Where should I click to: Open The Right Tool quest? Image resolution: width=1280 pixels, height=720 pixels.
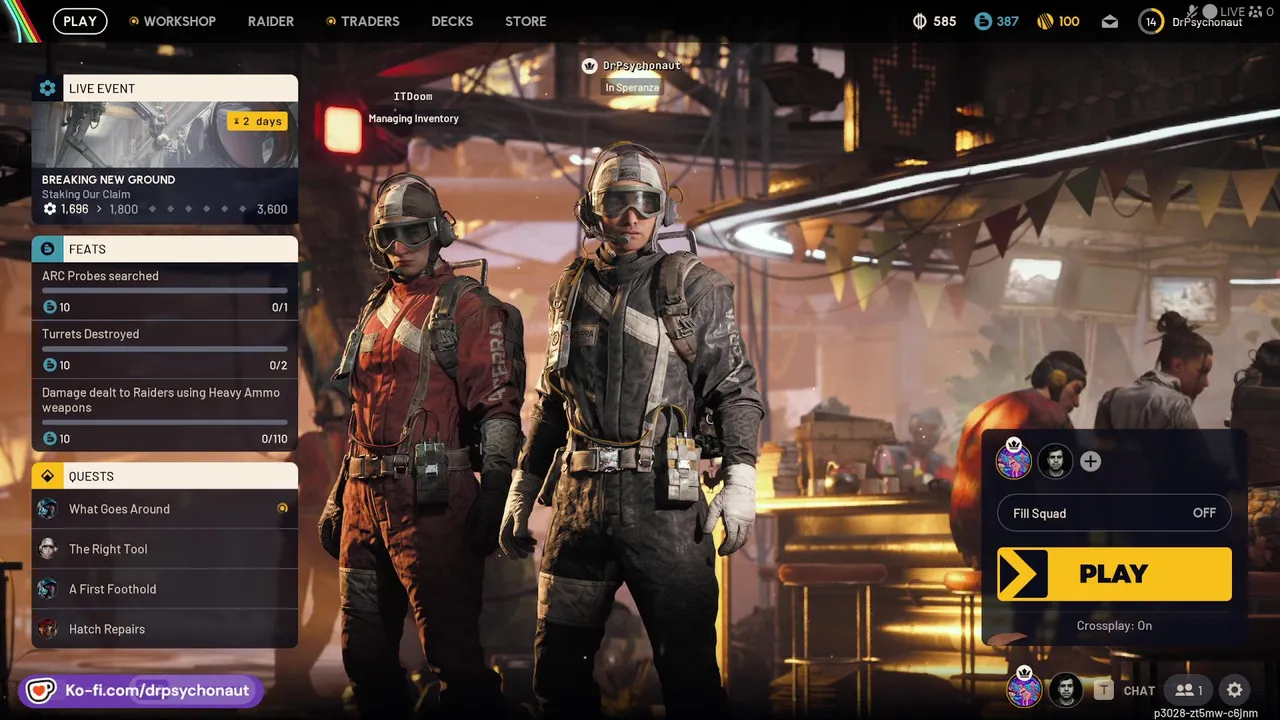165,549
